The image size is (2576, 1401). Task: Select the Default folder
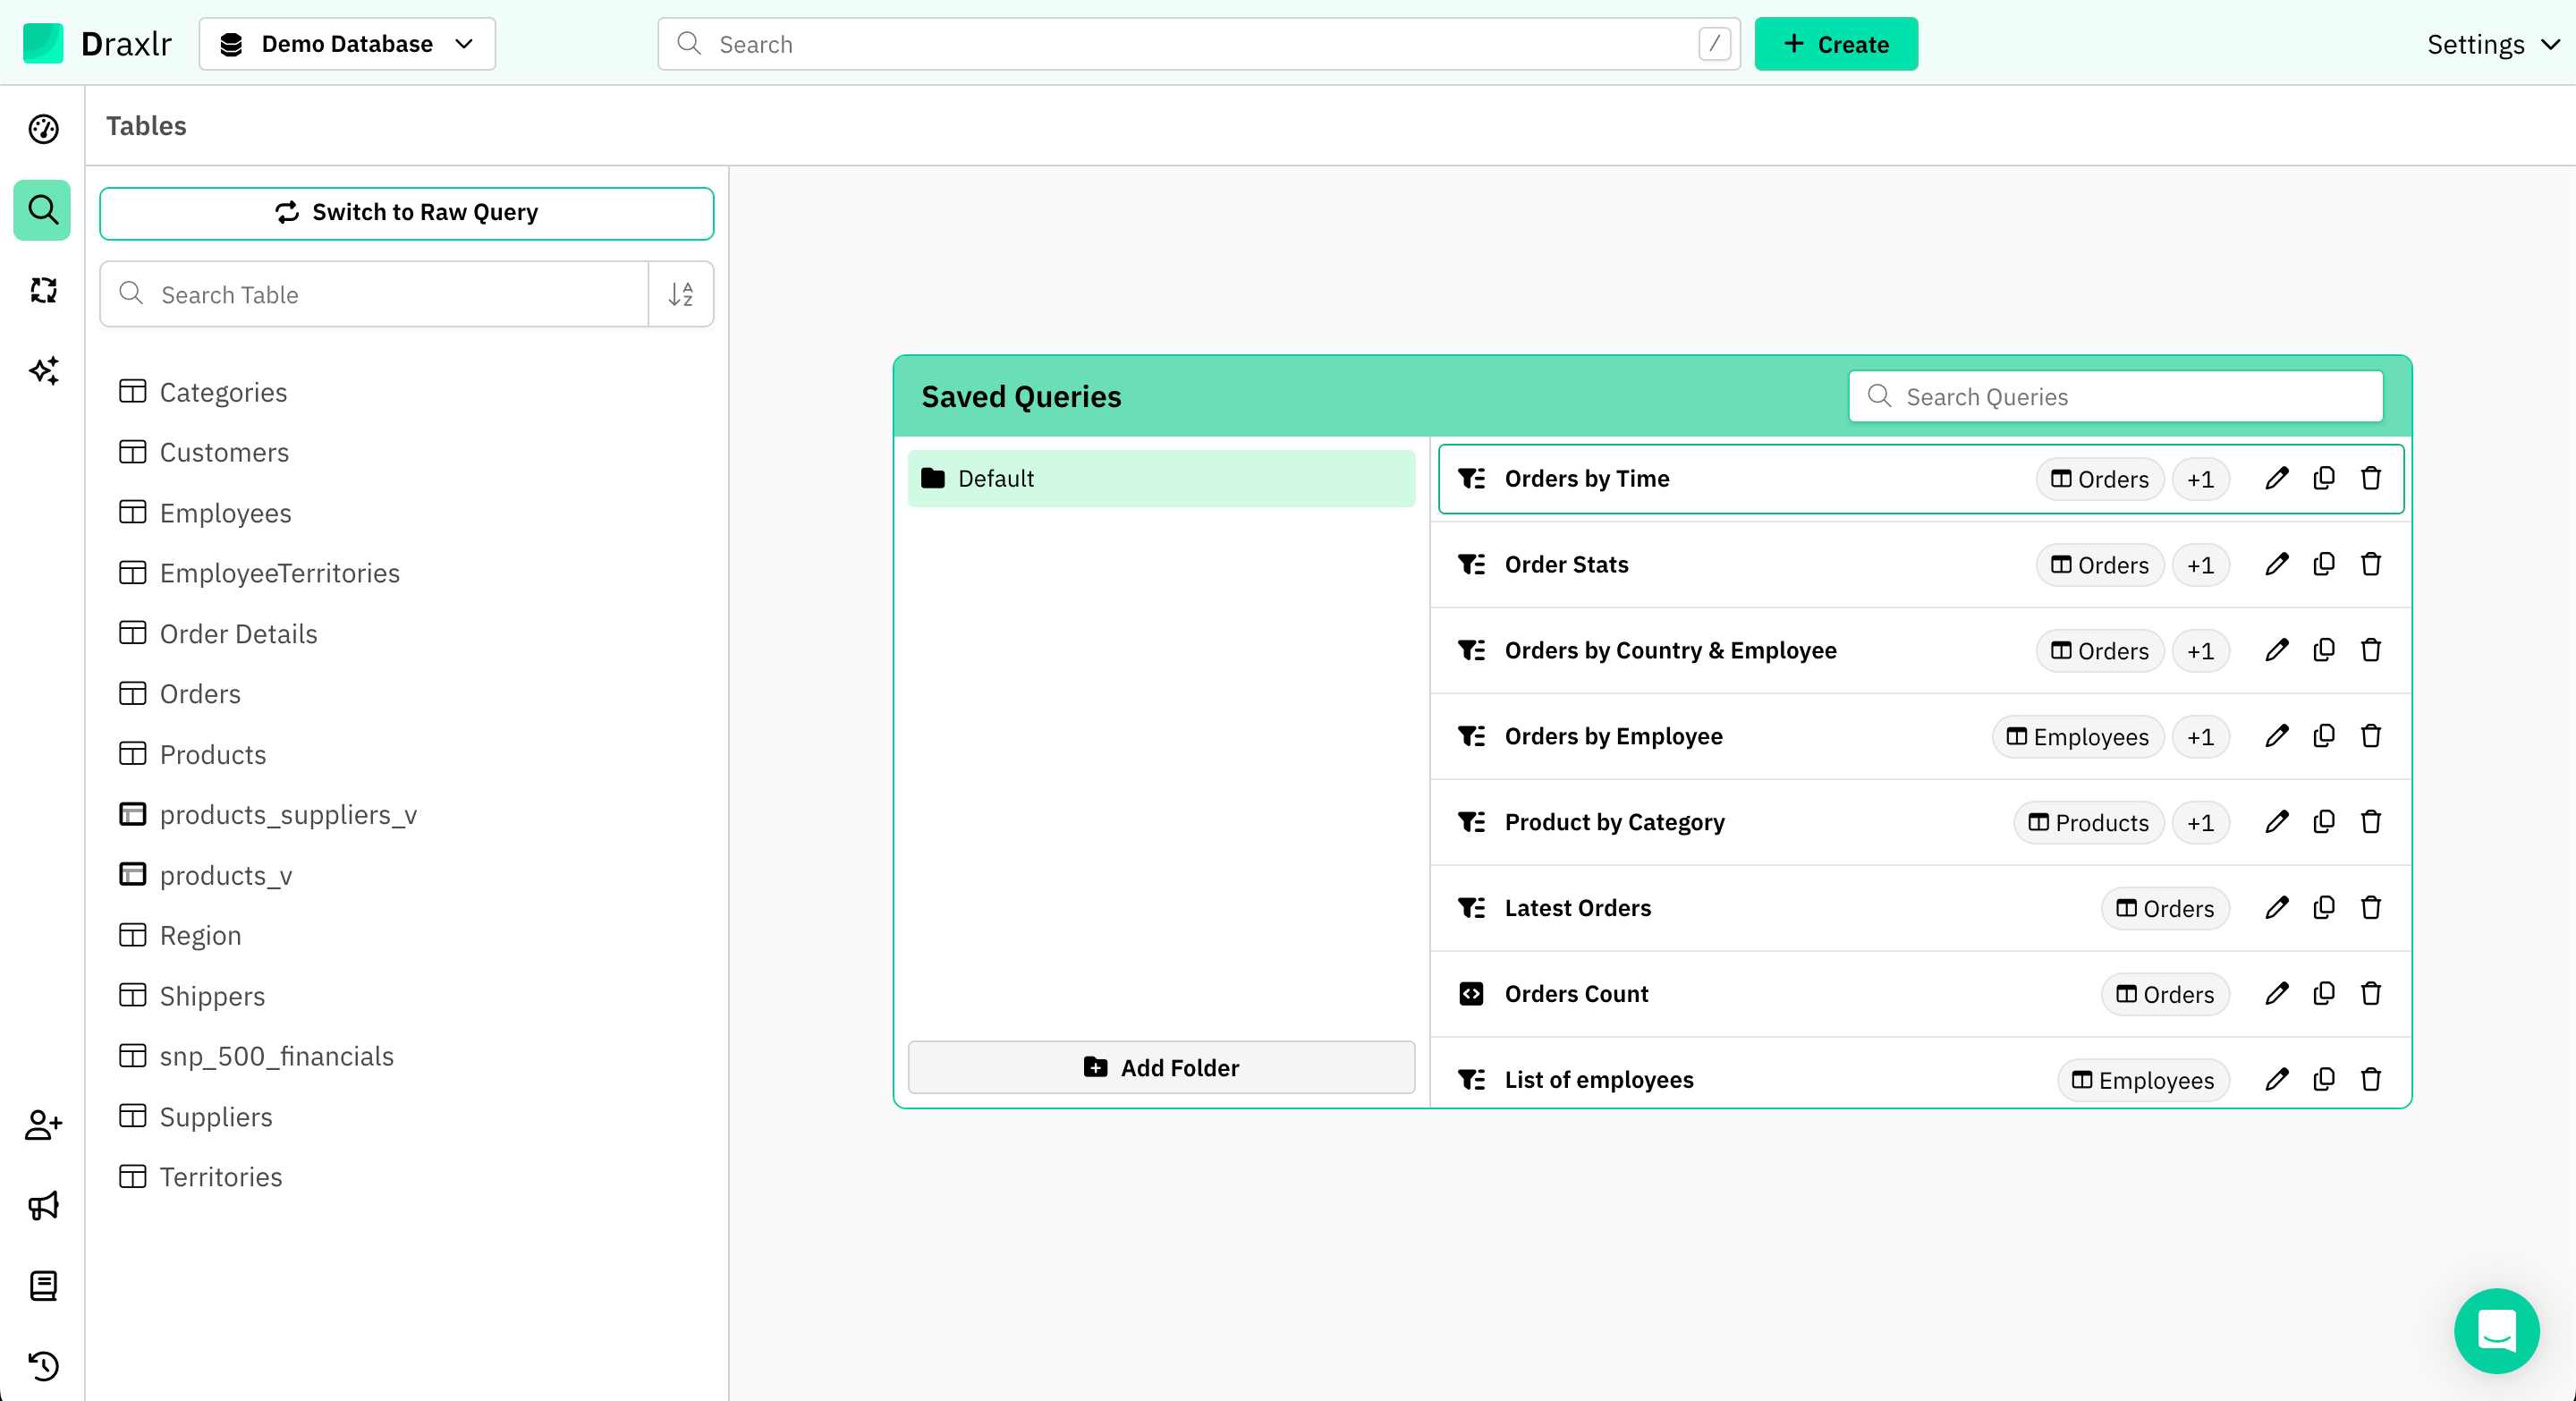coord(1161,479)
